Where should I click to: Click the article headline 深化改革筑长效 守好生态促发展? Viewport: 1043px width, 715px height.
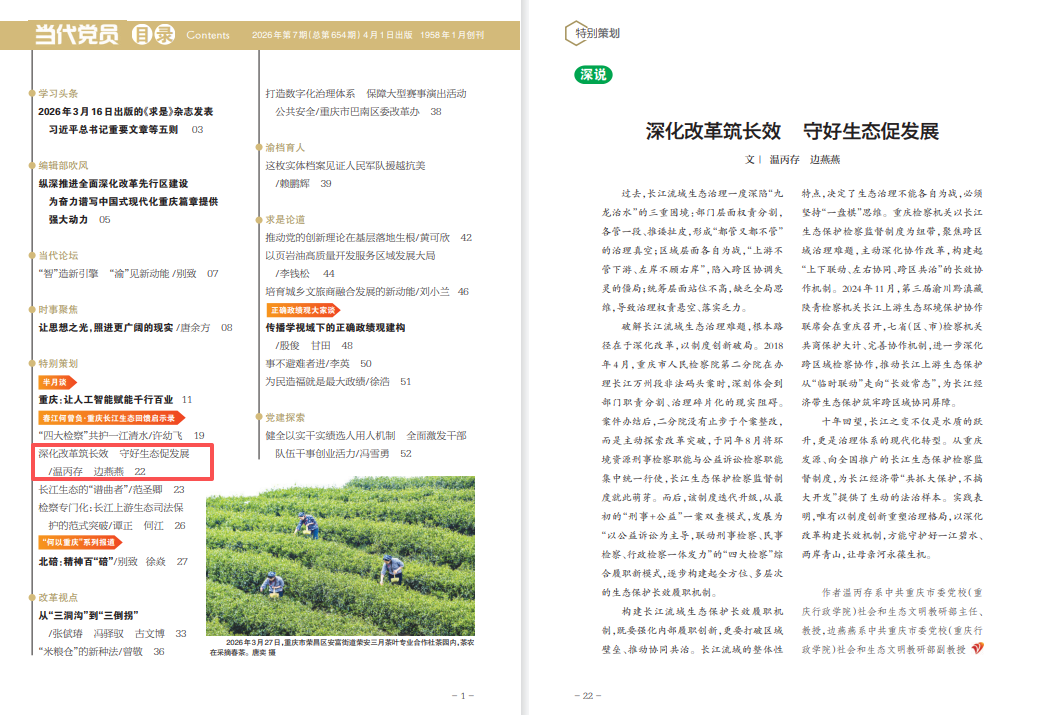pos(792,132)
